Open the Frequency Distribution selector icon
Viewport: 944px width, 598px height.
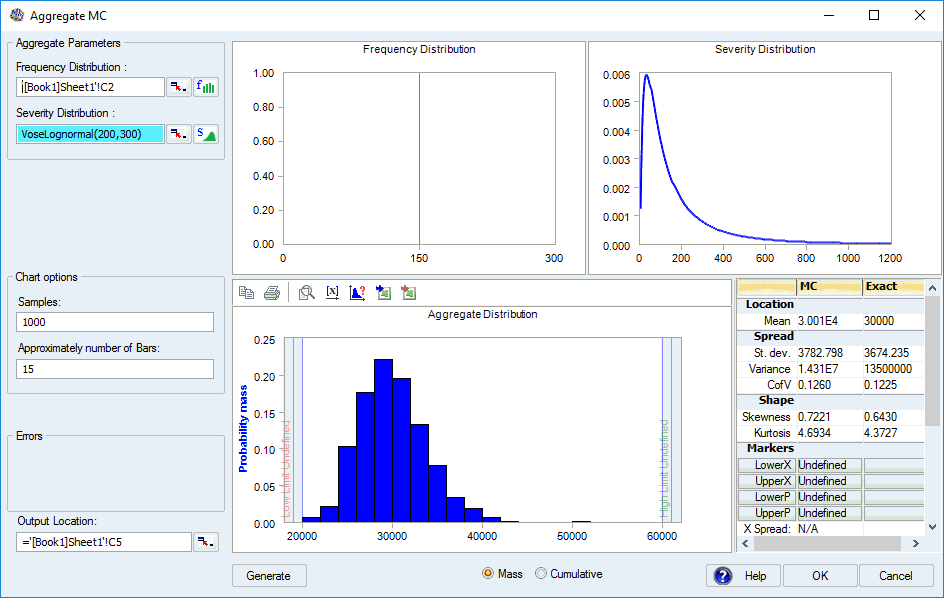click(205, 87)
